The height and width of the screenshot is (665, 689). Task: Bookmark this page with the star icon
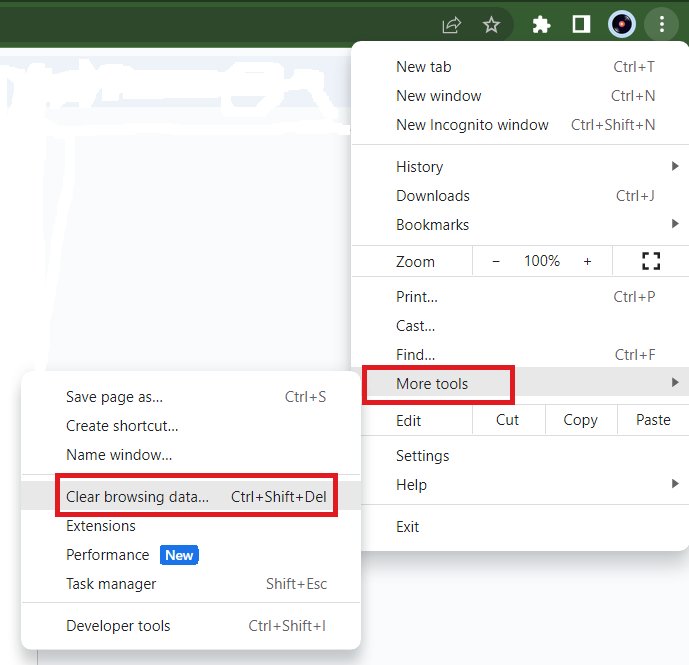[491, 25]
